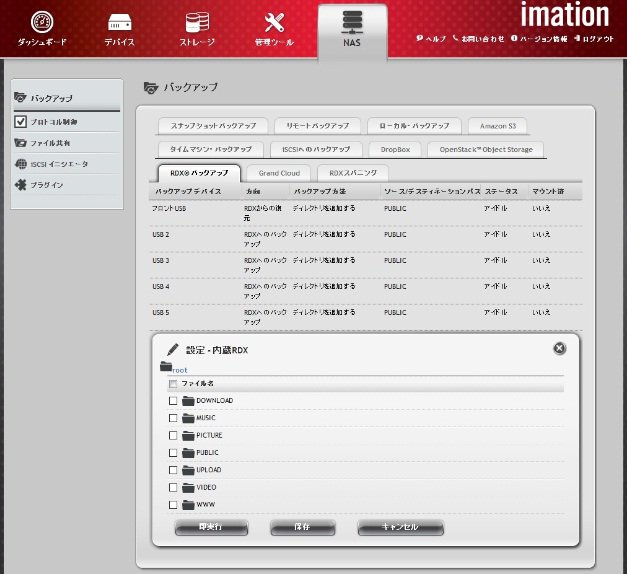Select the RDX Backup (RDX®バックアップ) tab
627x574 pixels.
point(199,173)
